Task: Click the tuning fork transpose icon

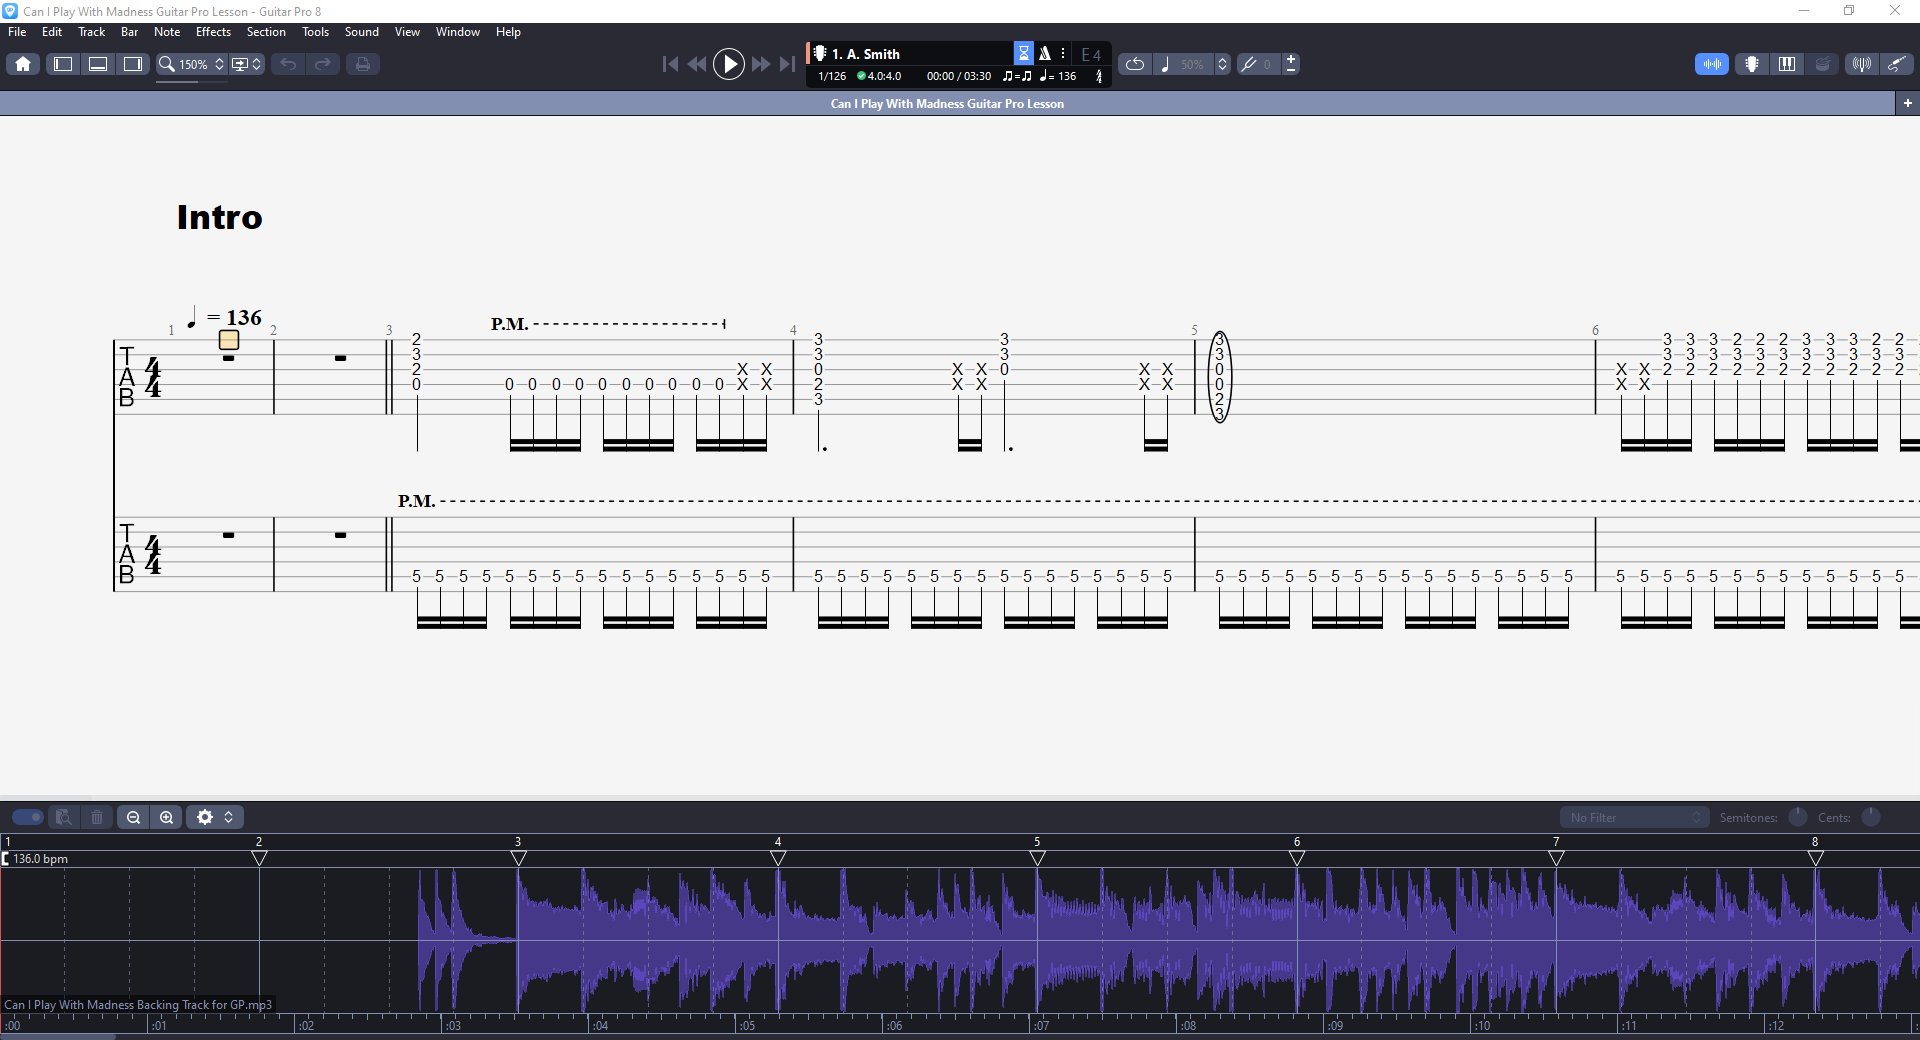Action: [1248, 64]
